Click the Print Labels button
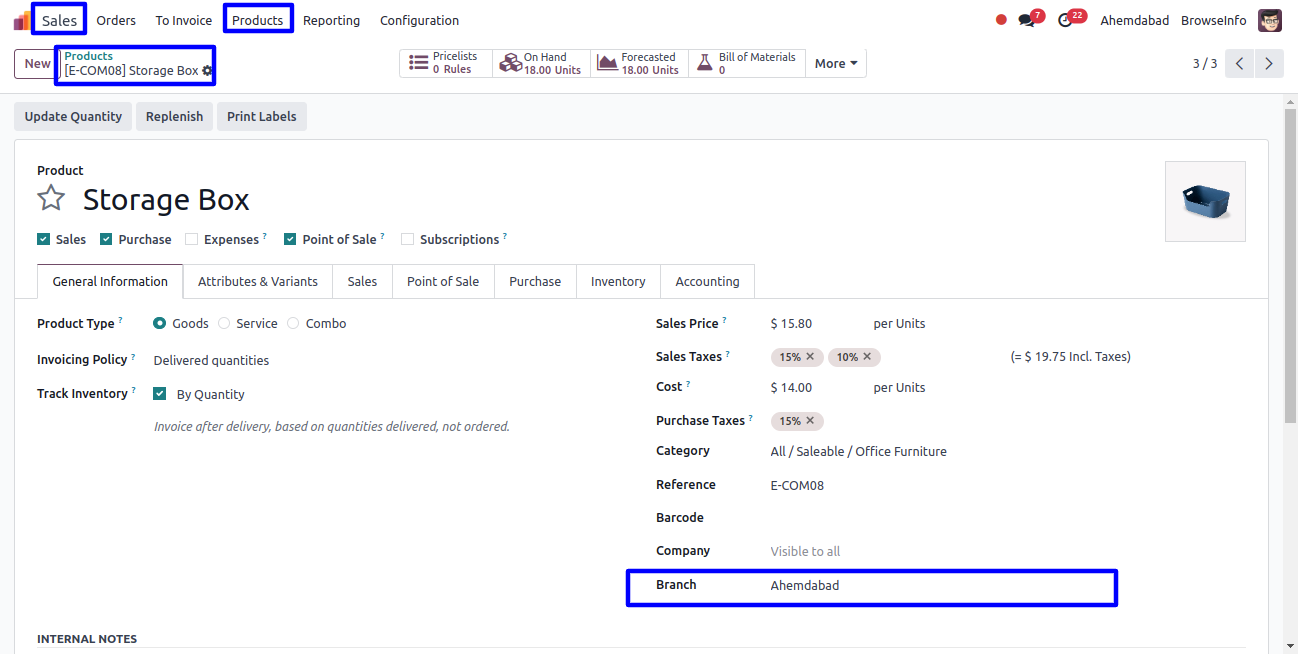 point(261,117)
